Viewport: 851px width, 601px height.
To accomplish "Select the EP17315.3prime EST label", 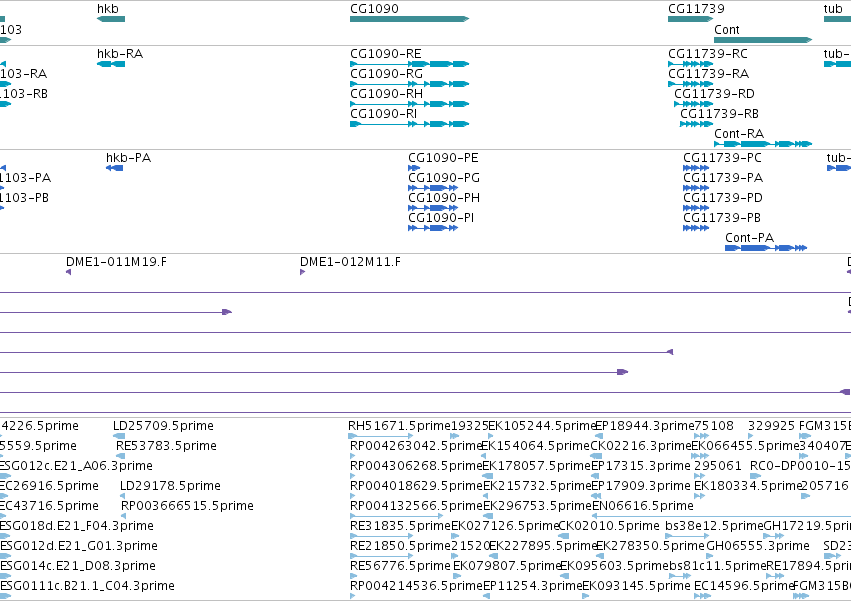I will pos(640,466).
